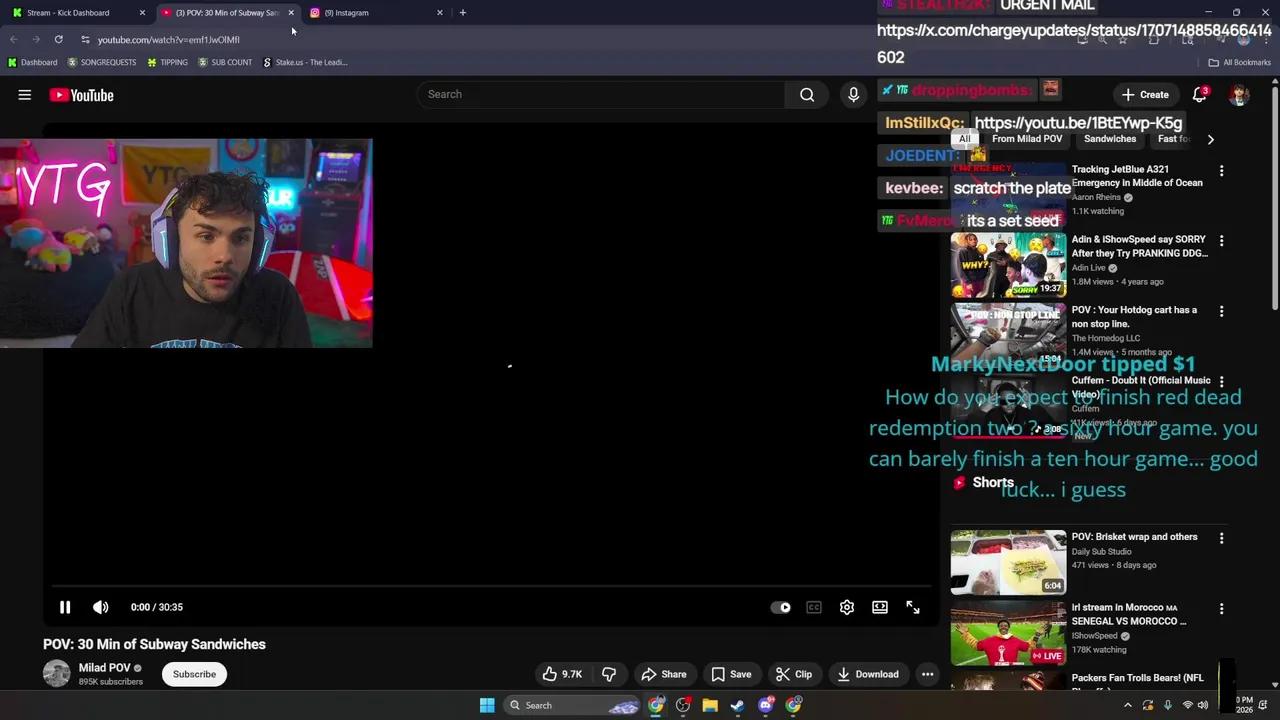Mute the video volume
1280x720 pixels.
tap(101, 607)
